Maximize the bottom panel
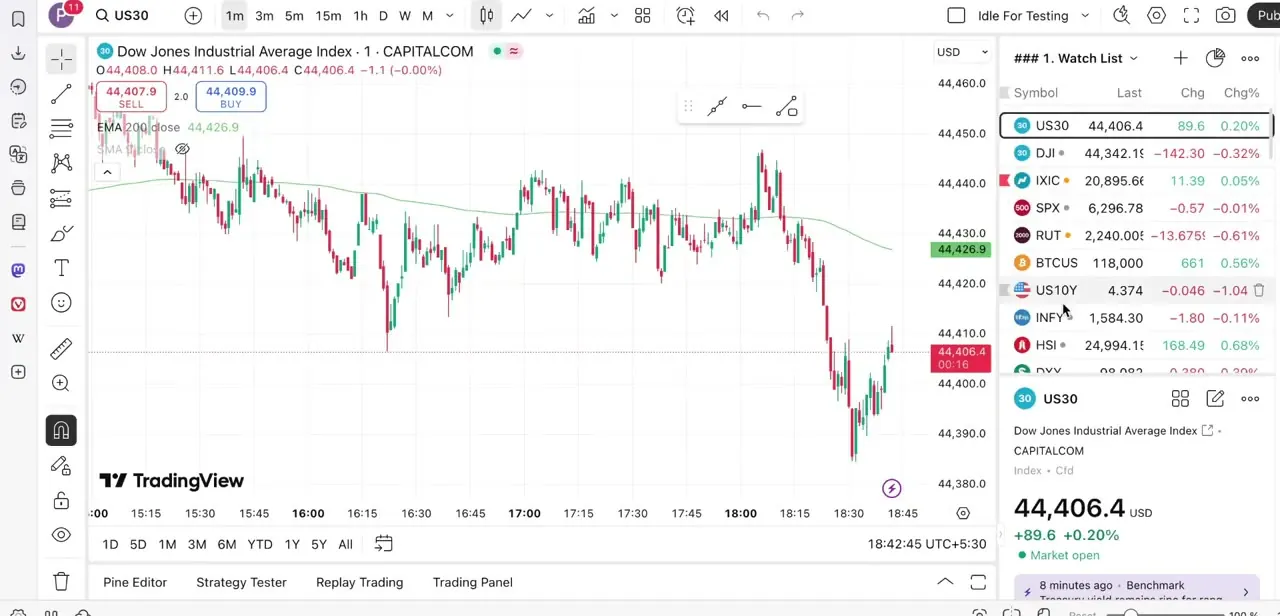 coord(978,582)
